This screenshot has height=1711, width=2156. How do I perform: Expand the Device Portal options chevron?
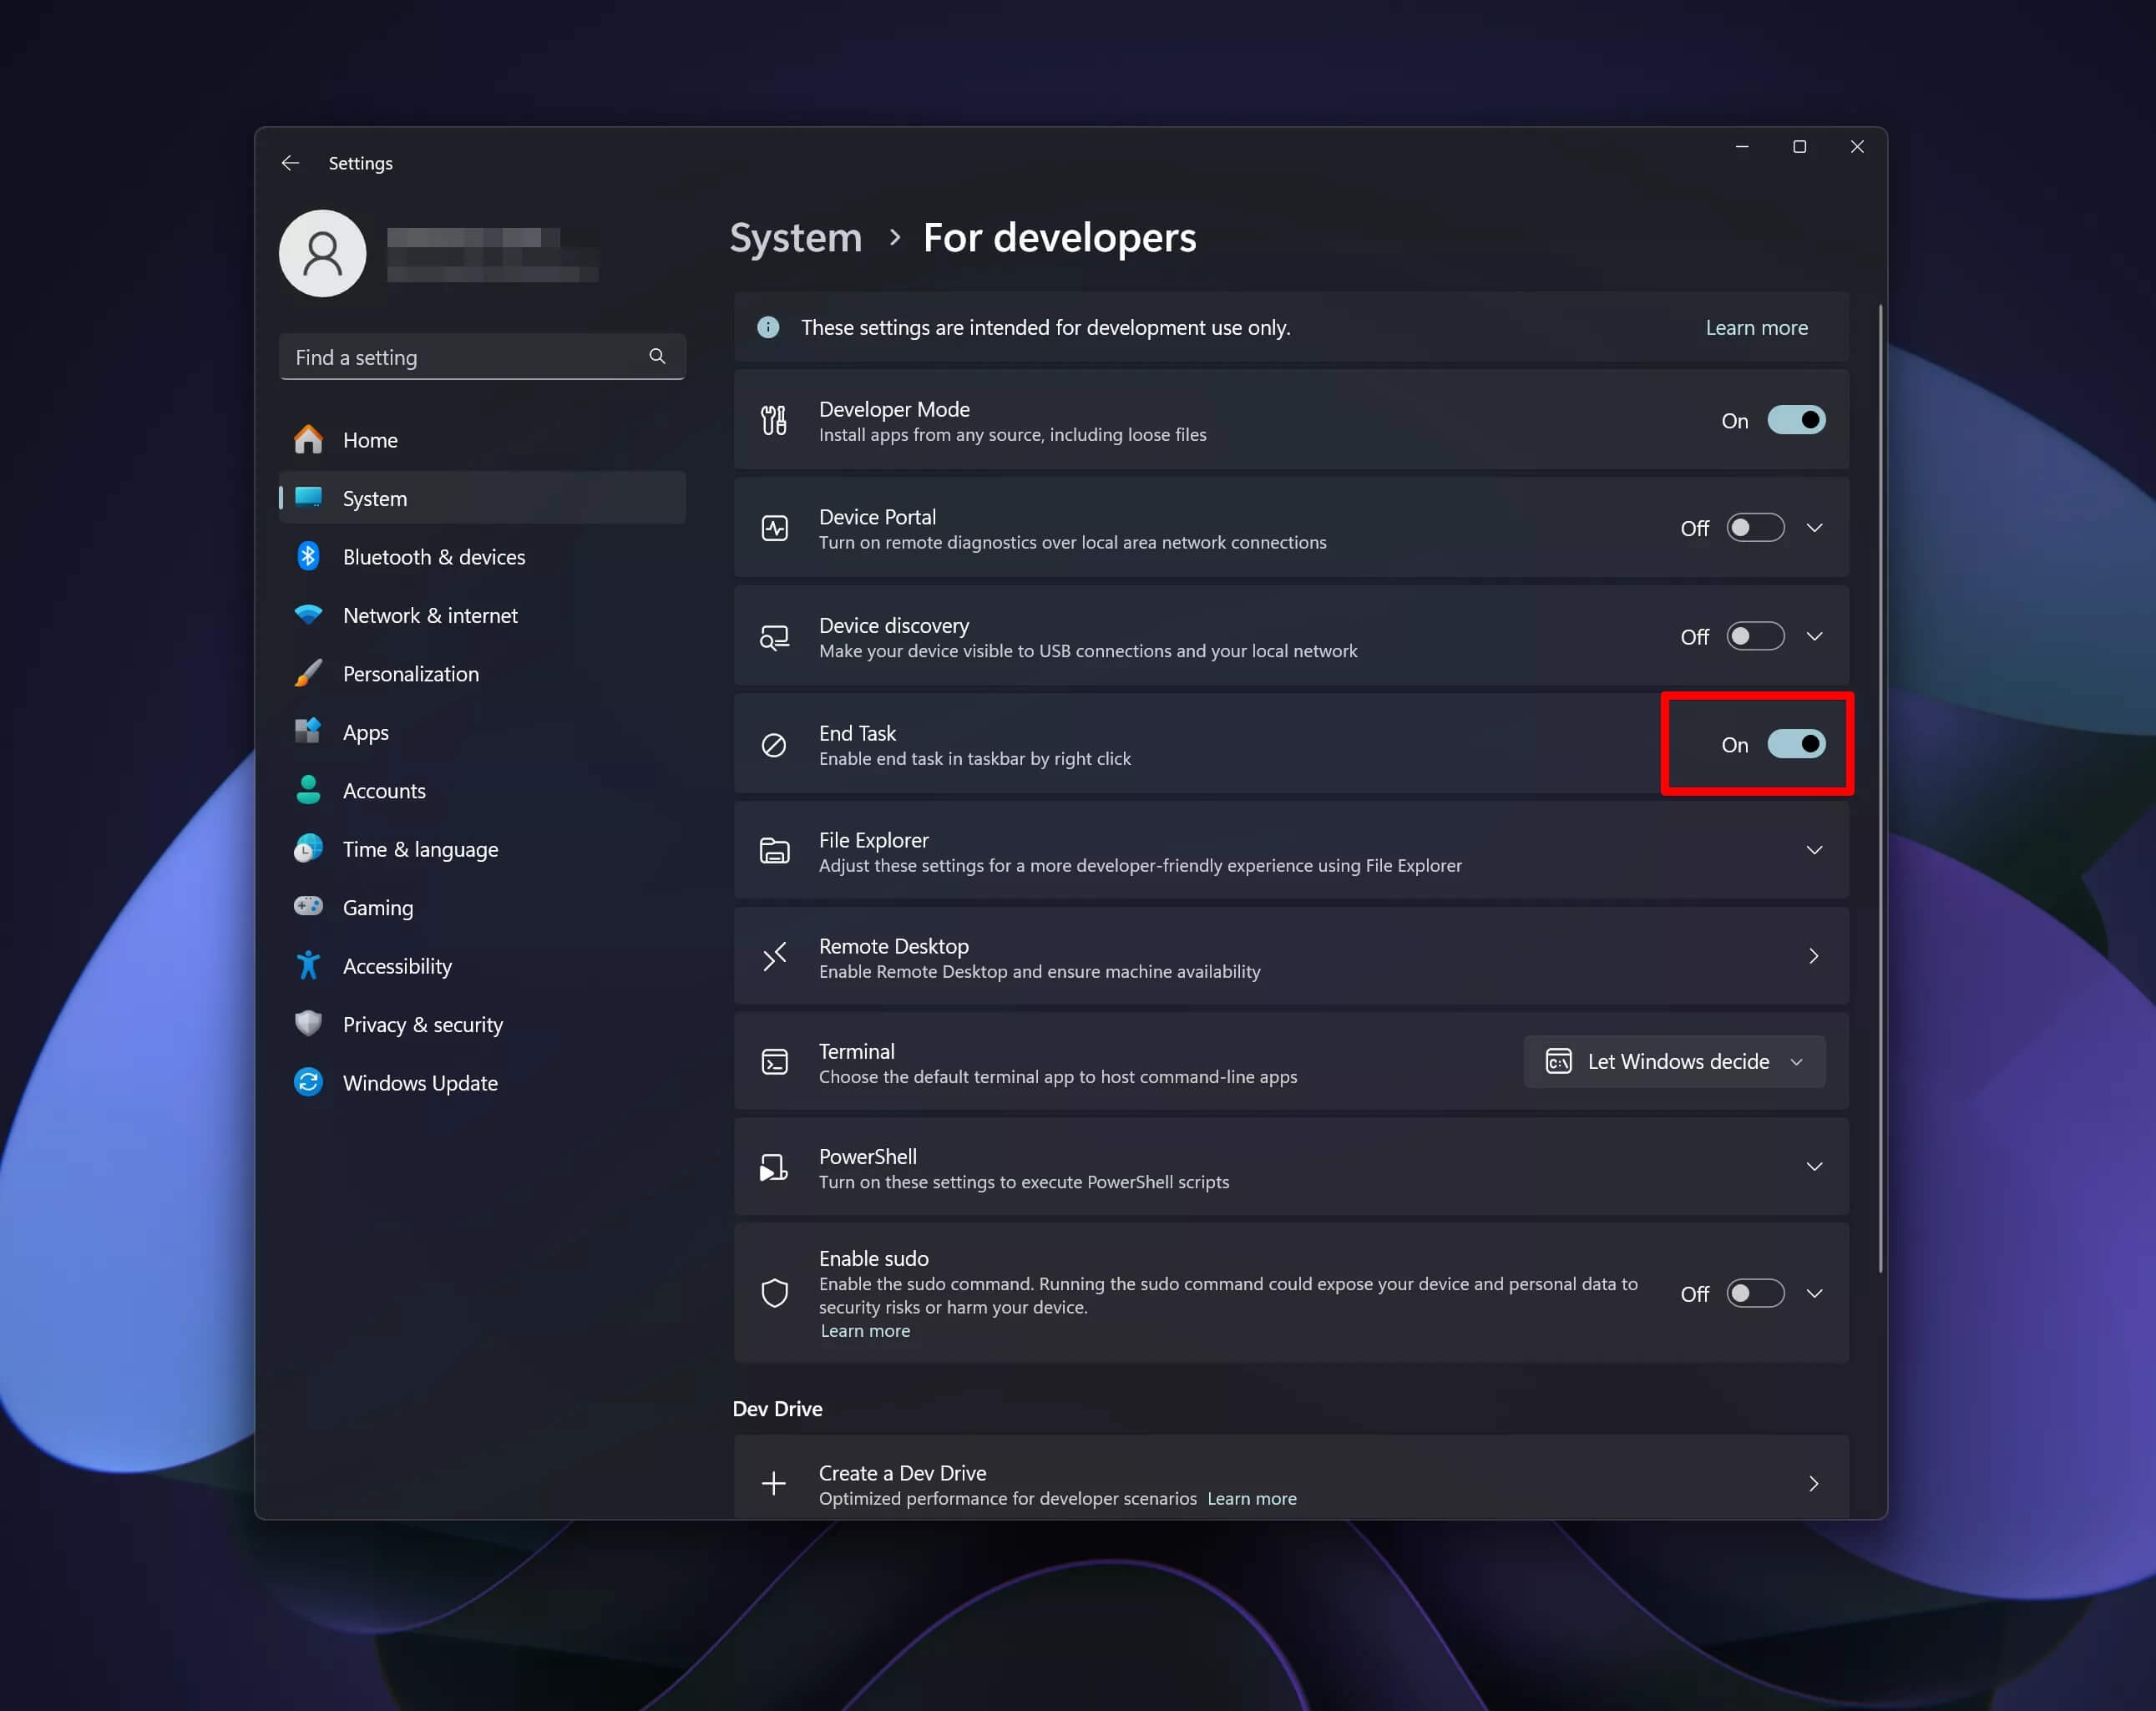pos(1814,528)
